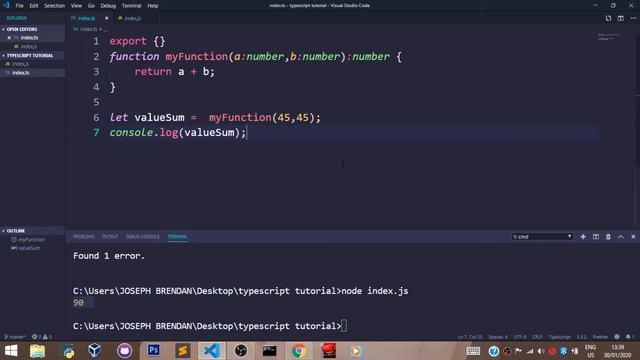Click the master git branch in status bar
Image resolution: width=640 pixels, height=360 pixels.
(x=15, y=337)
